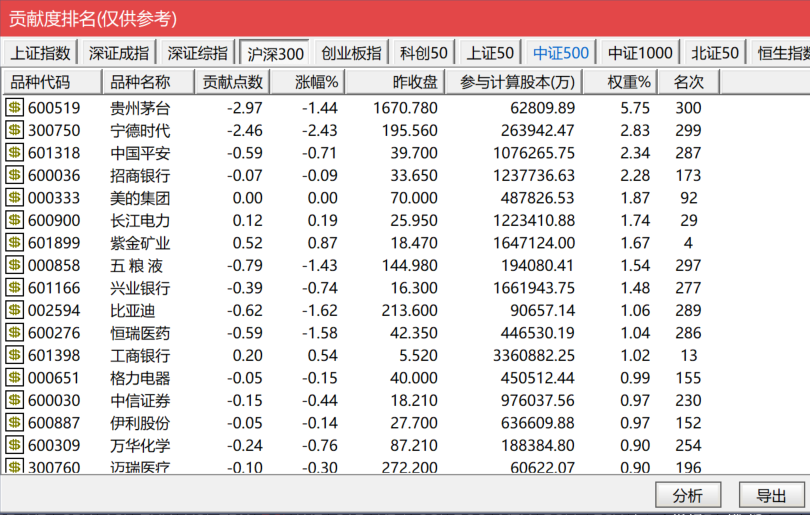Click the $ icon beside 600309

(x=14, y=445)
